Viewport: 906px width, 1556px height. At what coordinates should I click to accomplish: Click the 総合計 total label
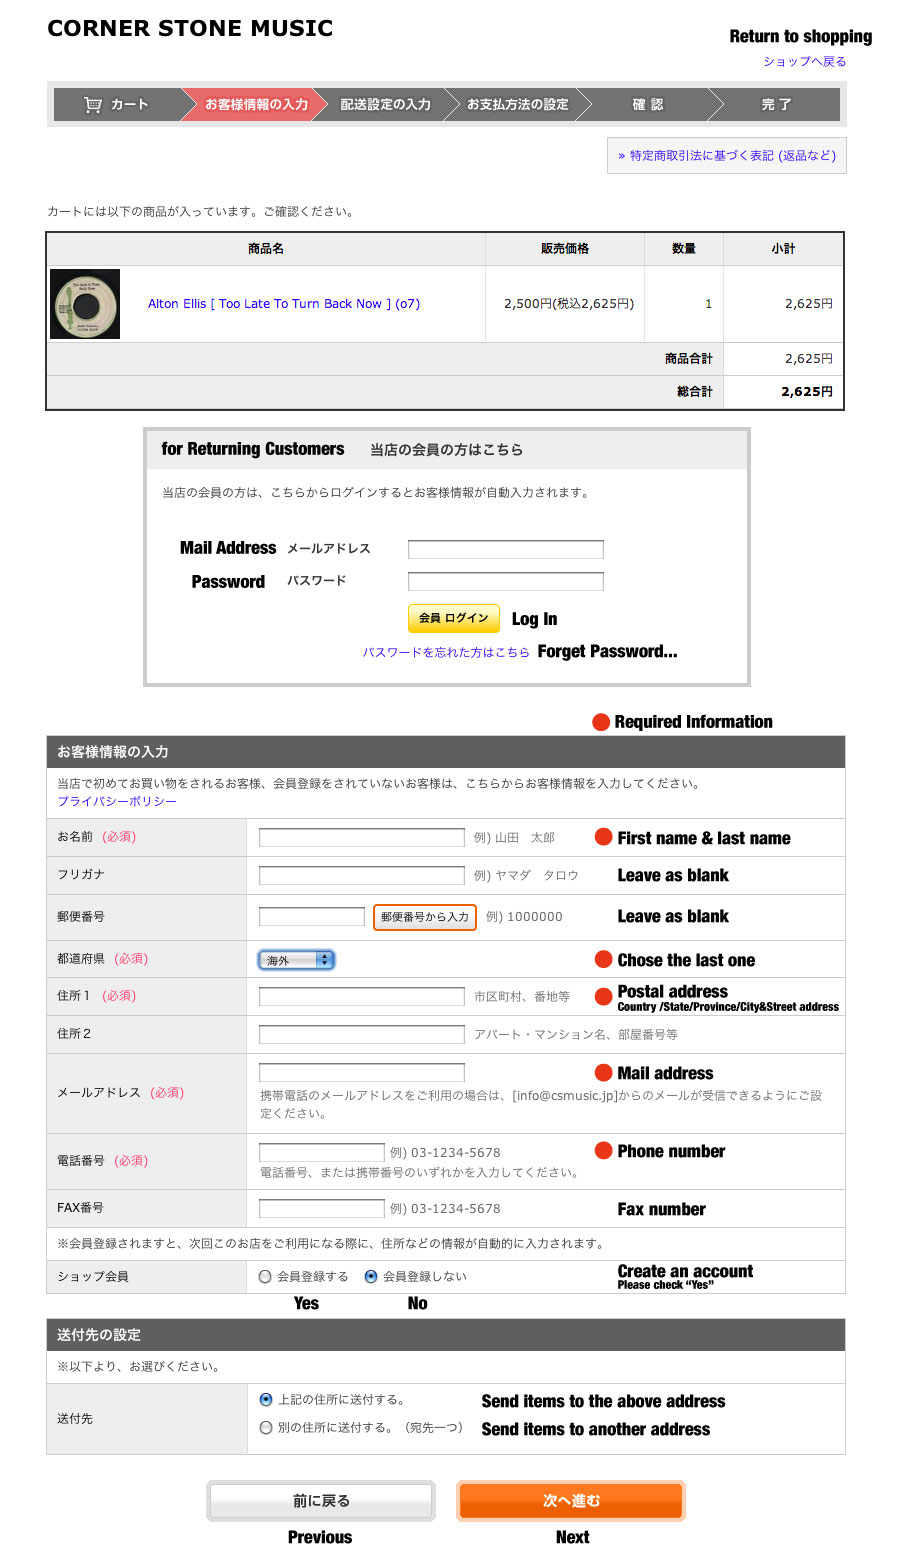coord(695,392)
